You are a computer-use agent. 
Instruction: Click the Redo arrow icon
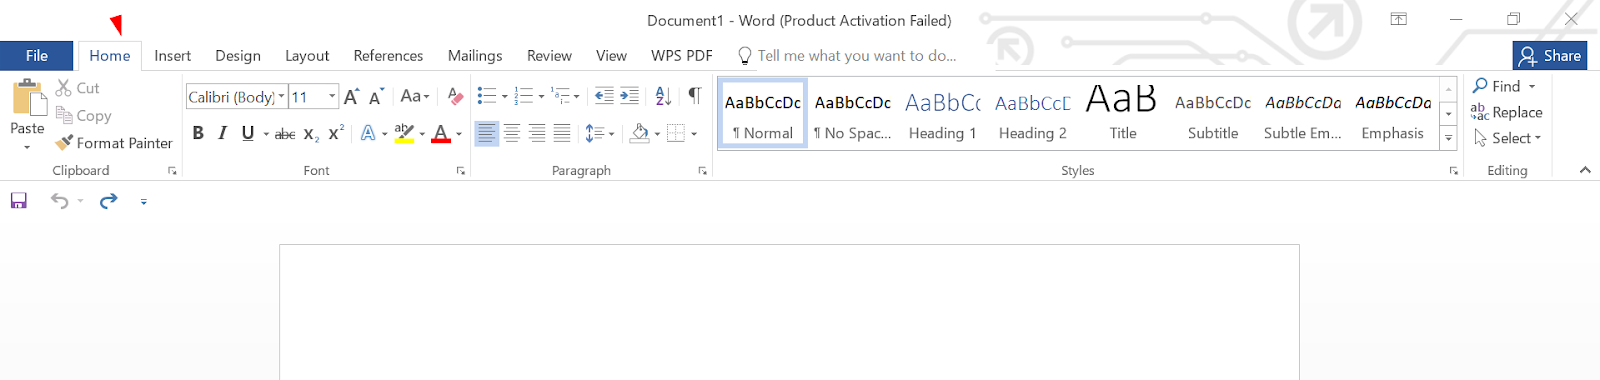tap(108, 201)
